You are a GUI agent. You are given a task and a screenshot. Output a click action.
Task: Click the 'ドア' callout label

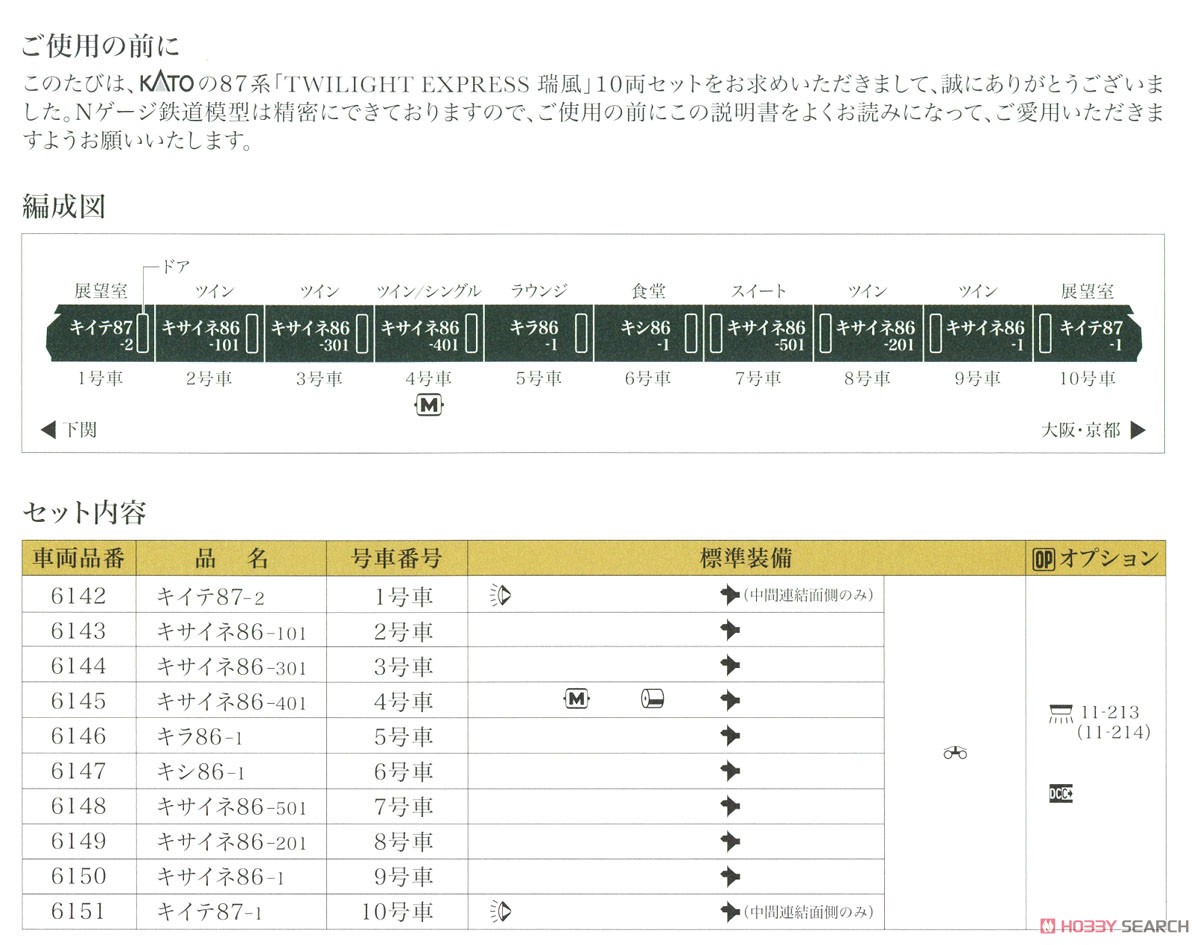[176, 268]
